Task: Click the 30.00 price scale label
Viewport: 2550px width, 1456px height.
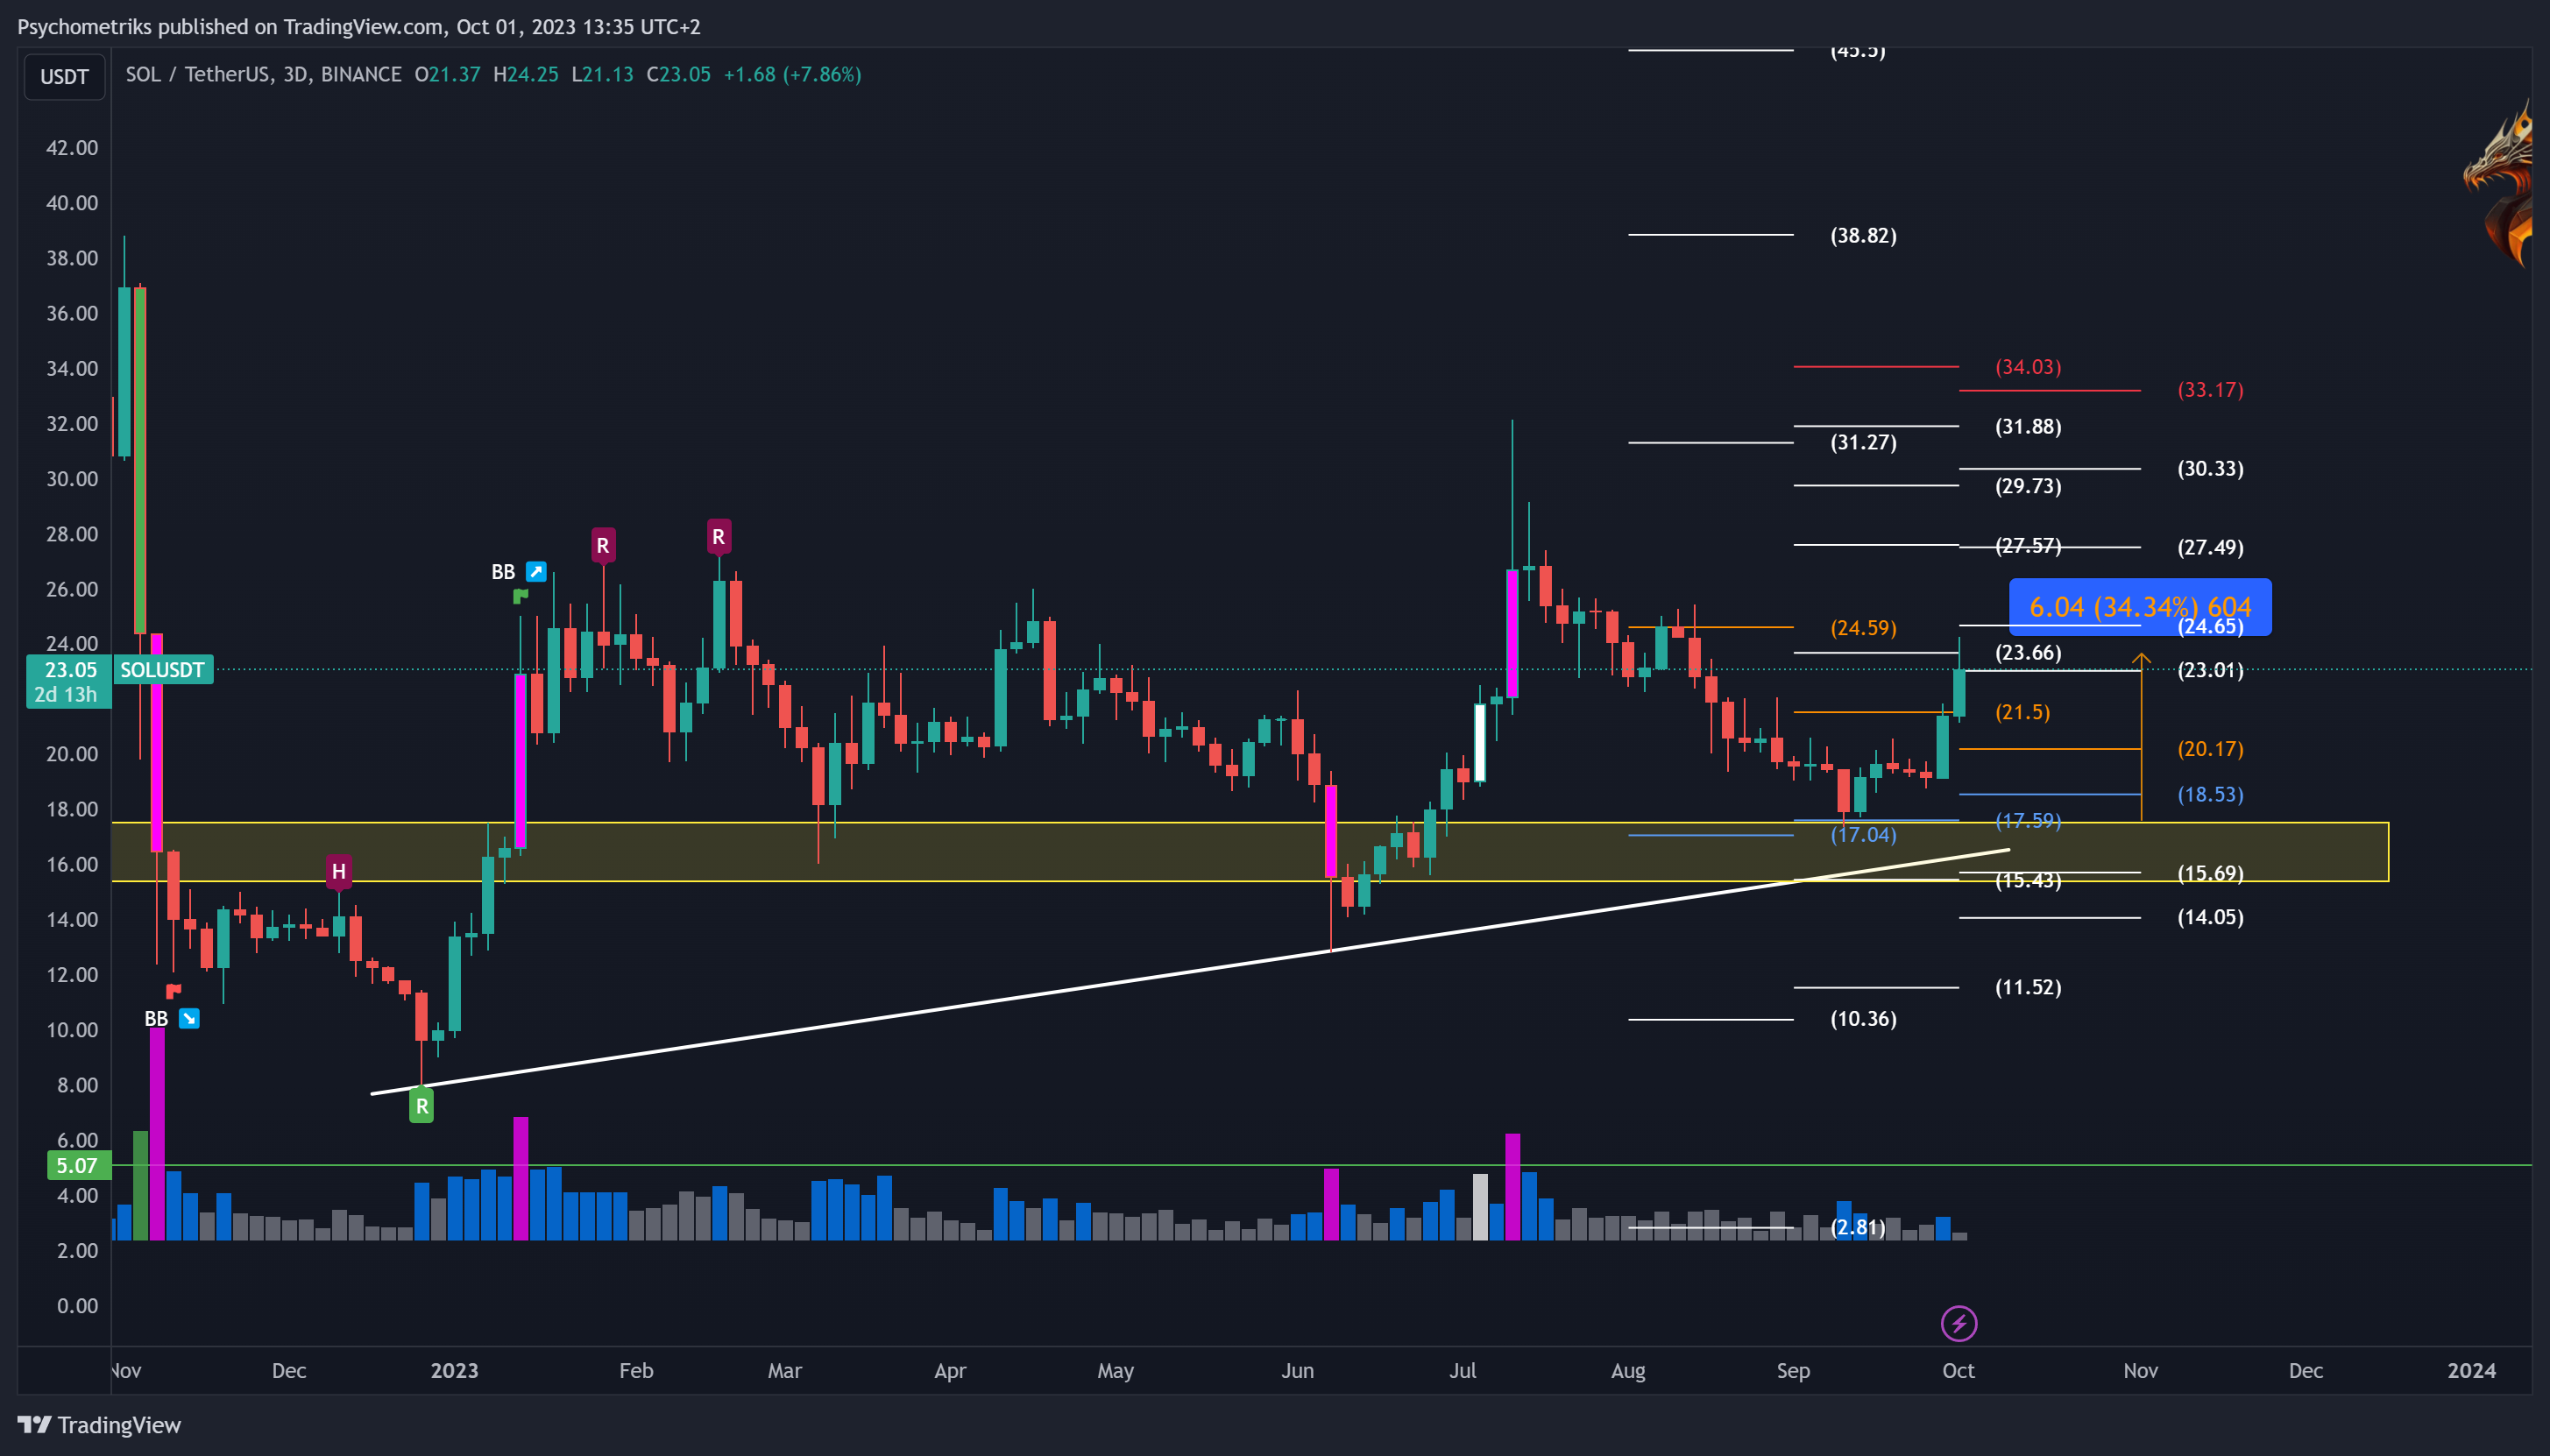Action: pos(72,479)
